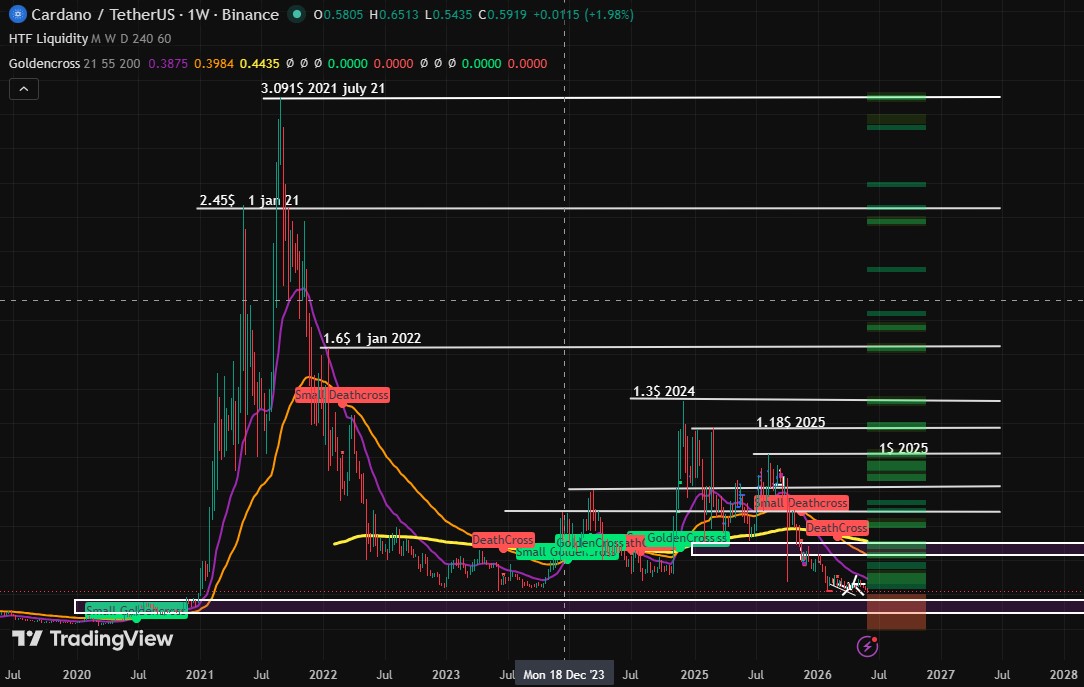Open the TradingView logo link
This screenshot has width=1084, height=687.
93,639
